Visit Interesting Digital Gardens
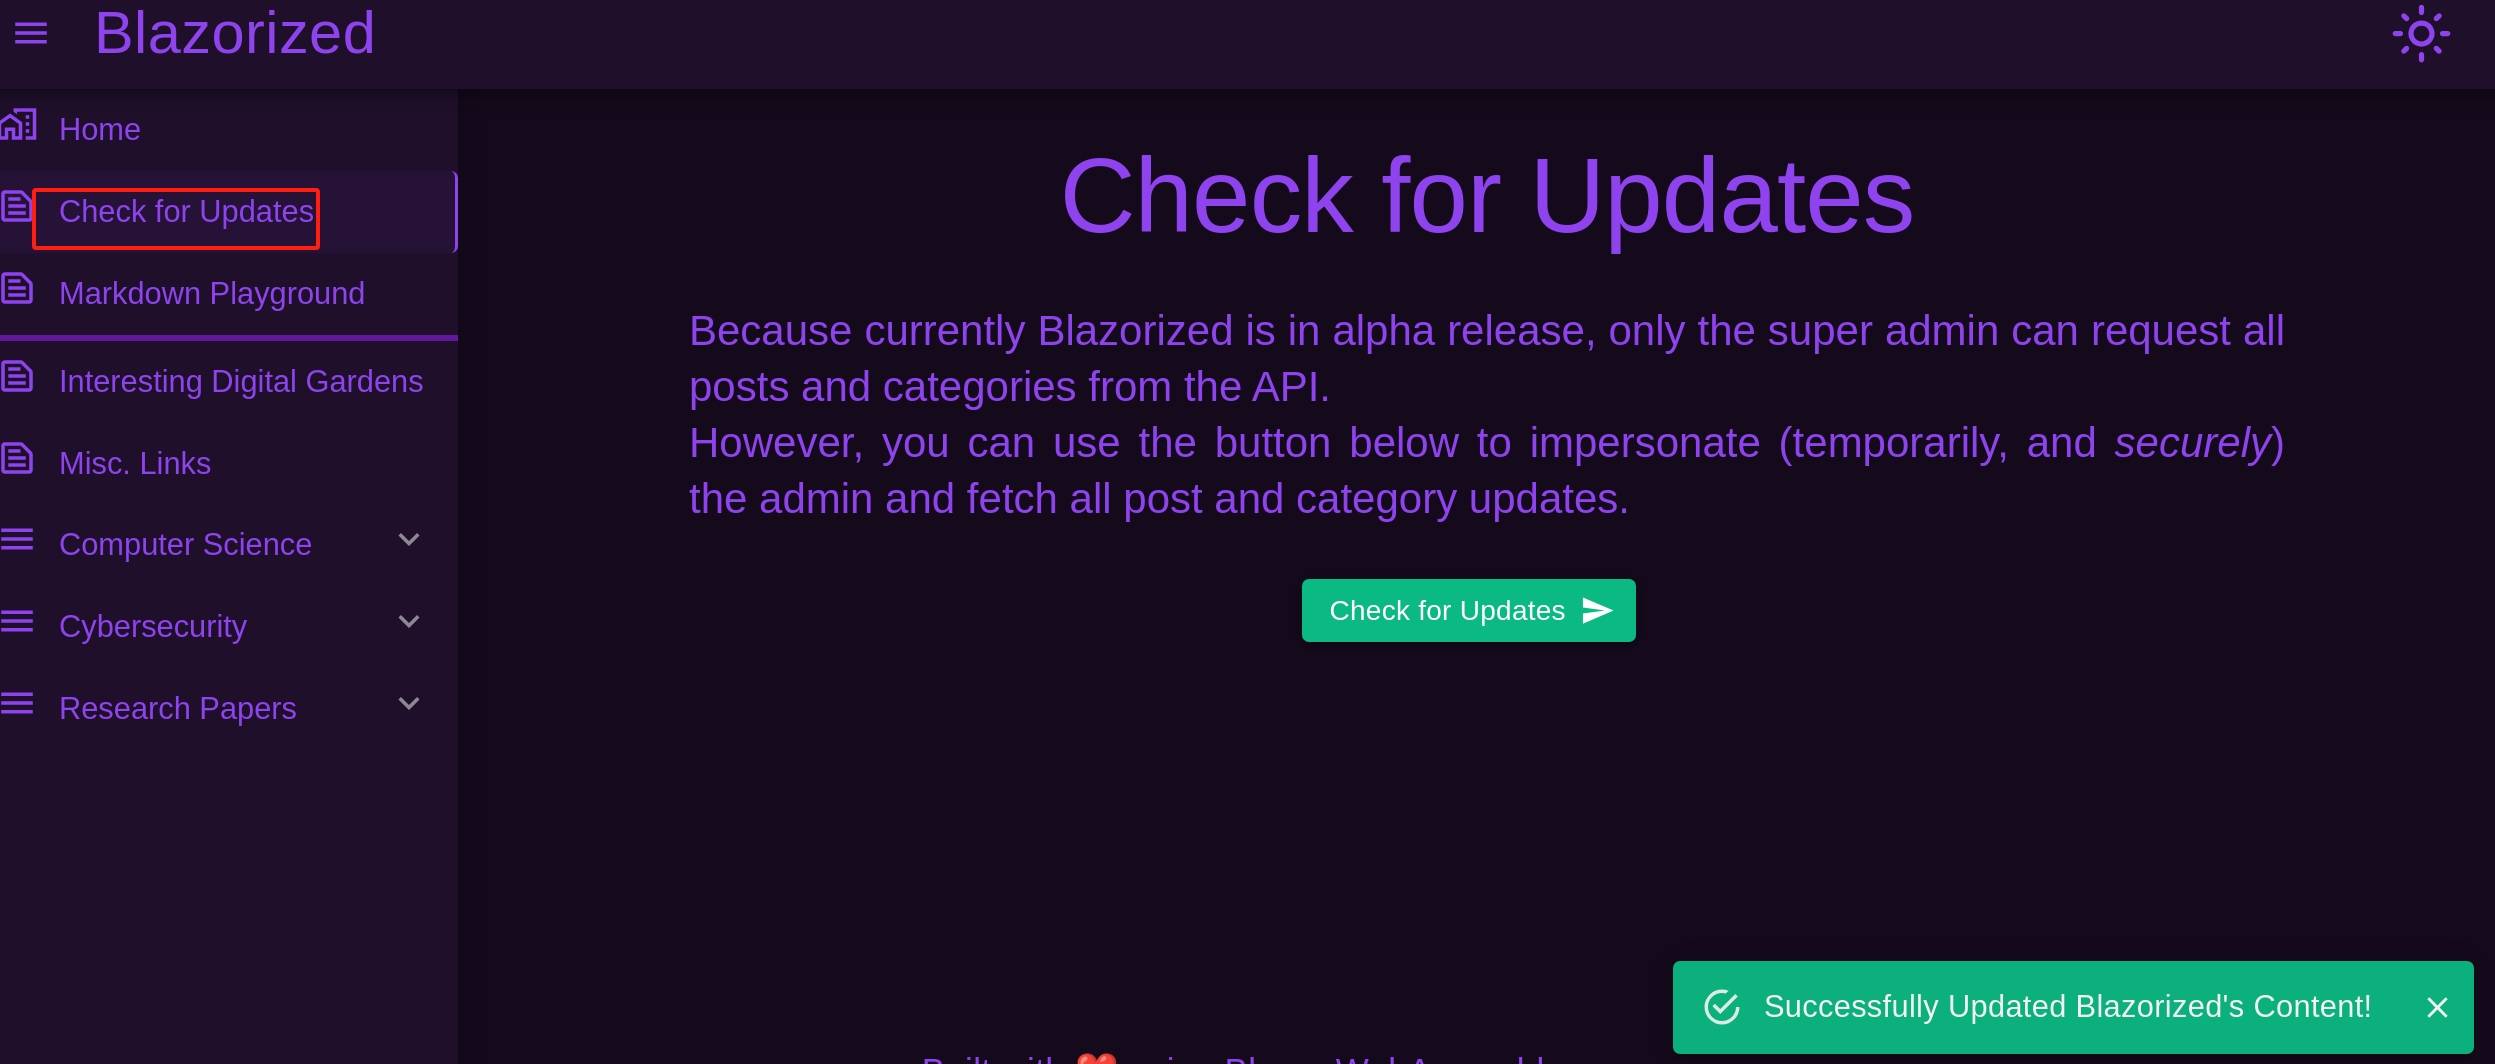The width and height of the screenshot is (2495, 1064). (x=241, y=381)
